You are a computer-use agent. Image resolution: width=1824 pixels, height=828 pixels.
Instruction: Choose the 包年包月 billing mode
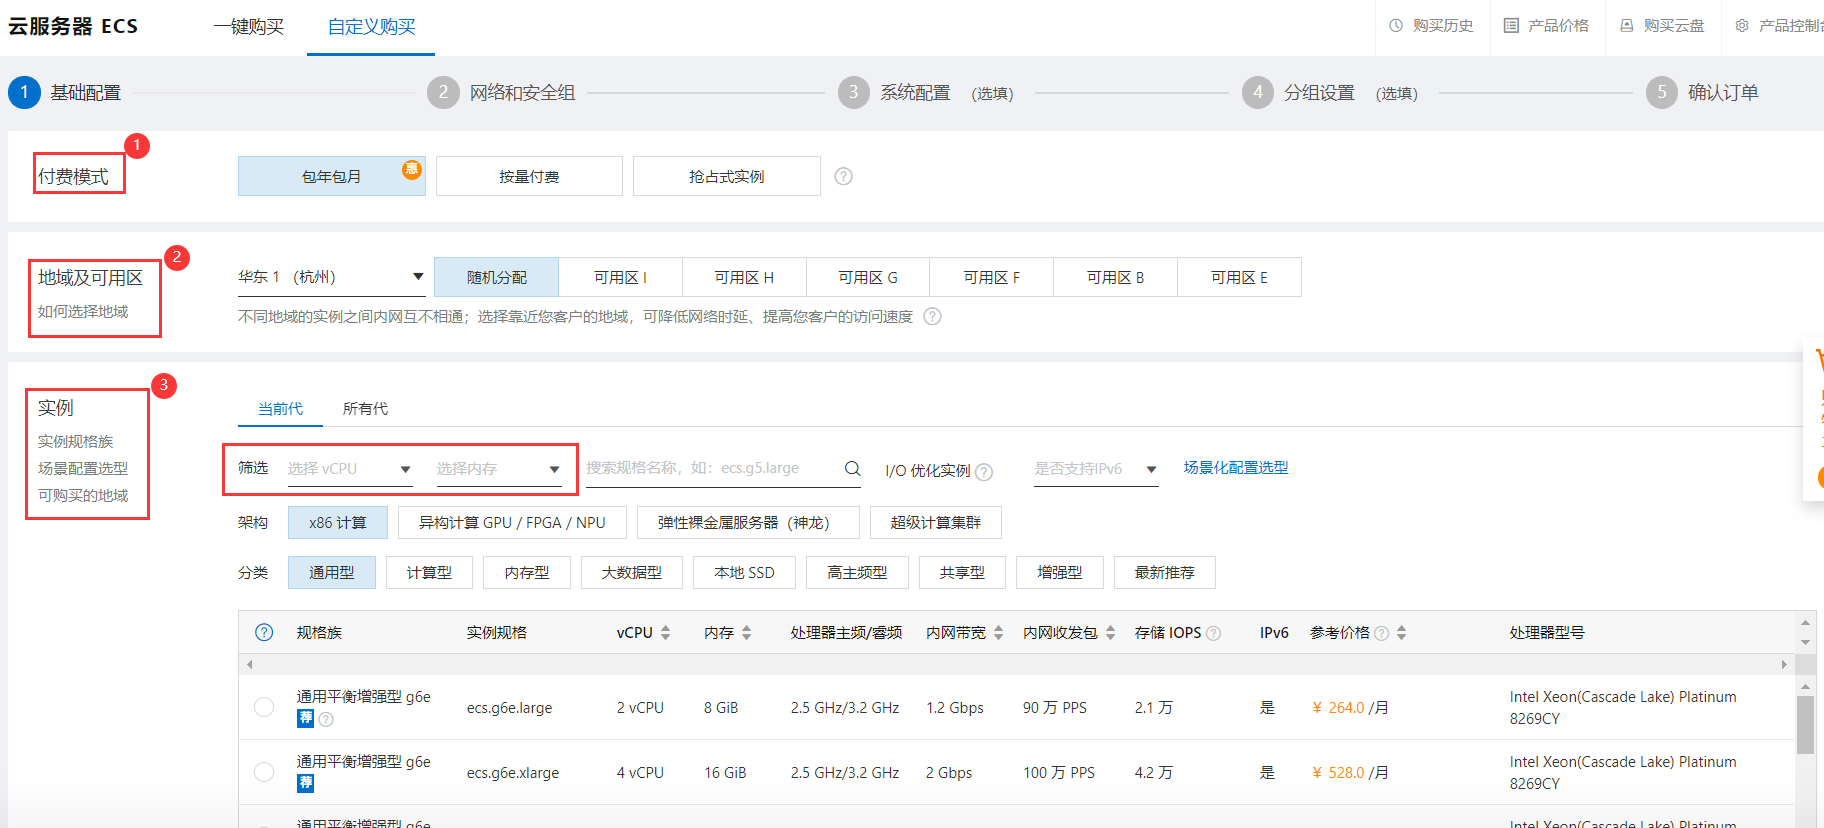click(x=332, y=176)
